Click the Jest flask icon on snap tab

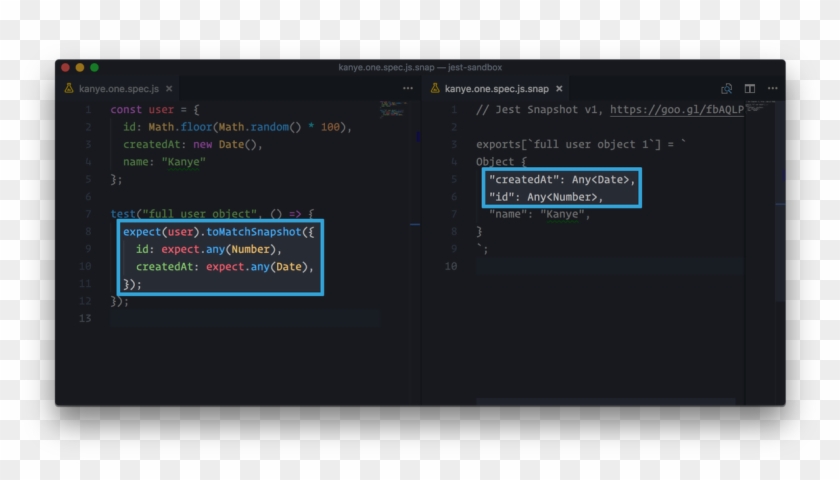click(x=435, y=89)
